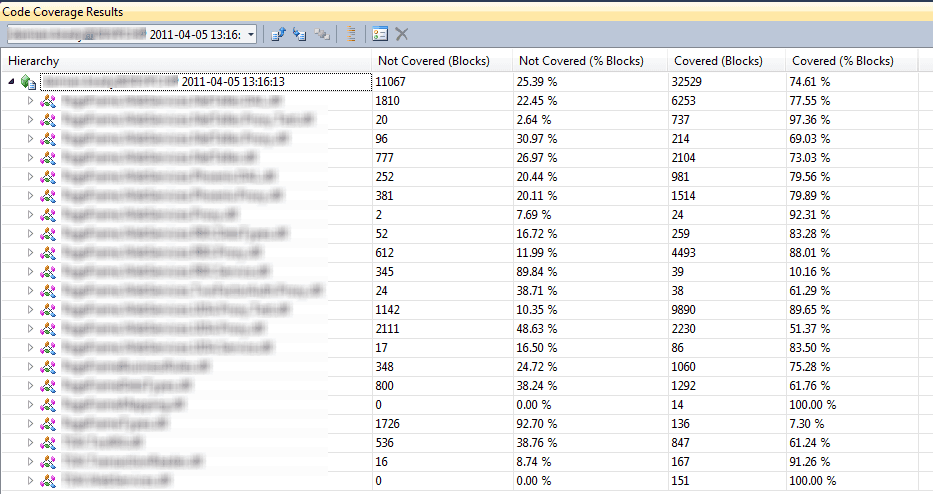This screenshot has height=494, width=933.
Task: Open the test run results dropdown
Action: [250, 34]
